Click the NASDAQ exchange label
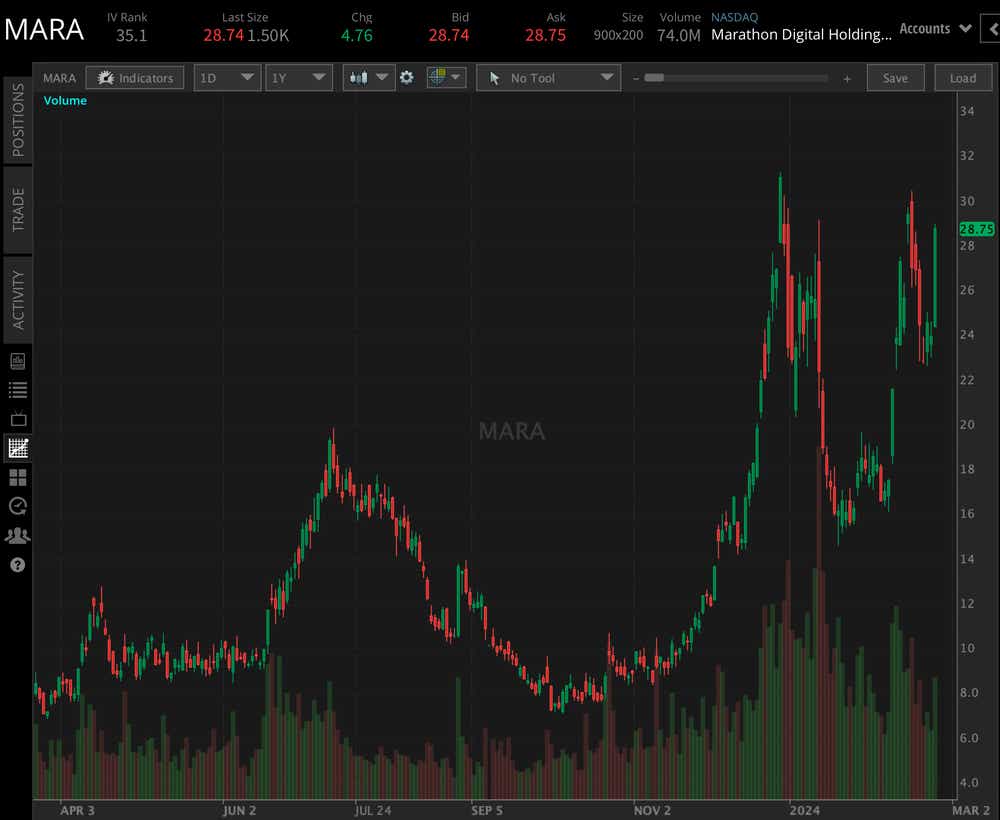Image resolution: width=1000 pixels, height=820 pixels. (x=734, y=17)
